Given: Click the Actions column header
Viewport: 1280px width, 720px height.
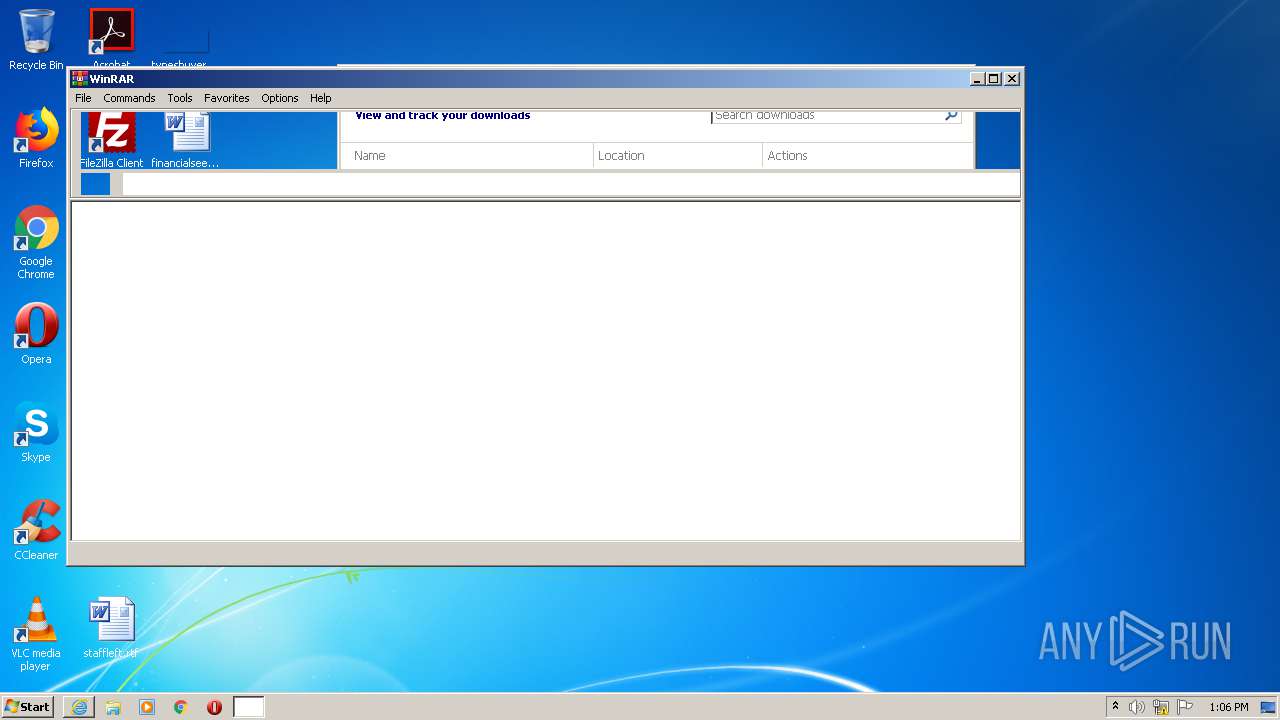Looking at the screenshot, I should 867,156.
